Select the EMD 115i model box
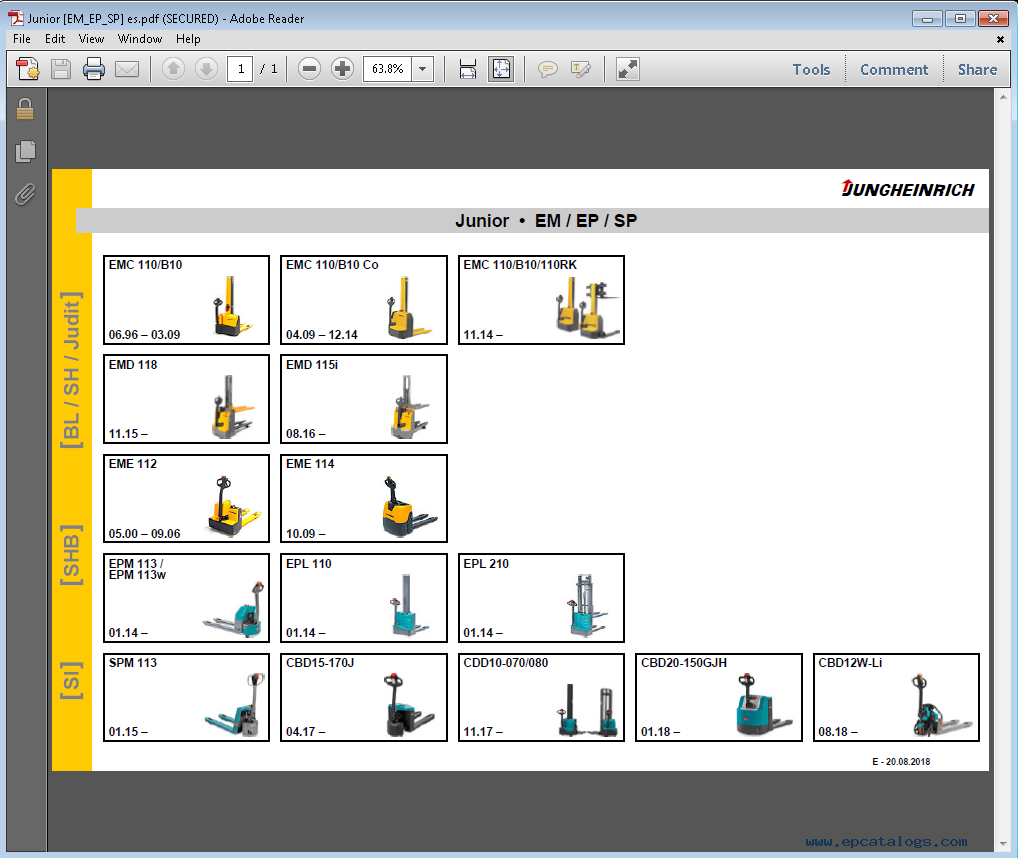 364,399
